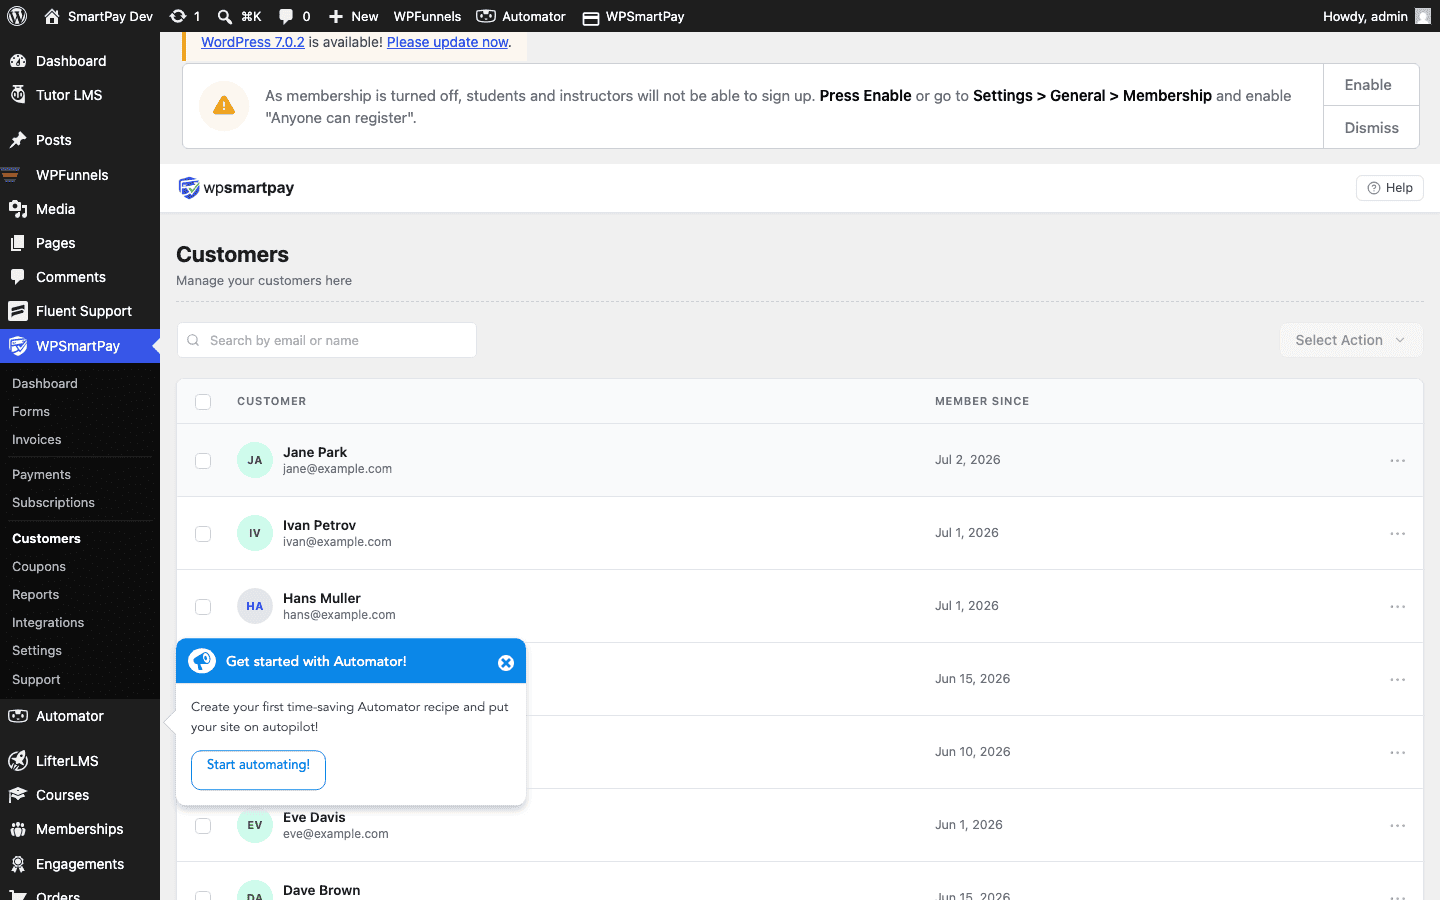1440x900 pixels.
Task: Open actions menu for Jun 15, 2026 row
Action: pyautogui.click(x=1398, y=680)
